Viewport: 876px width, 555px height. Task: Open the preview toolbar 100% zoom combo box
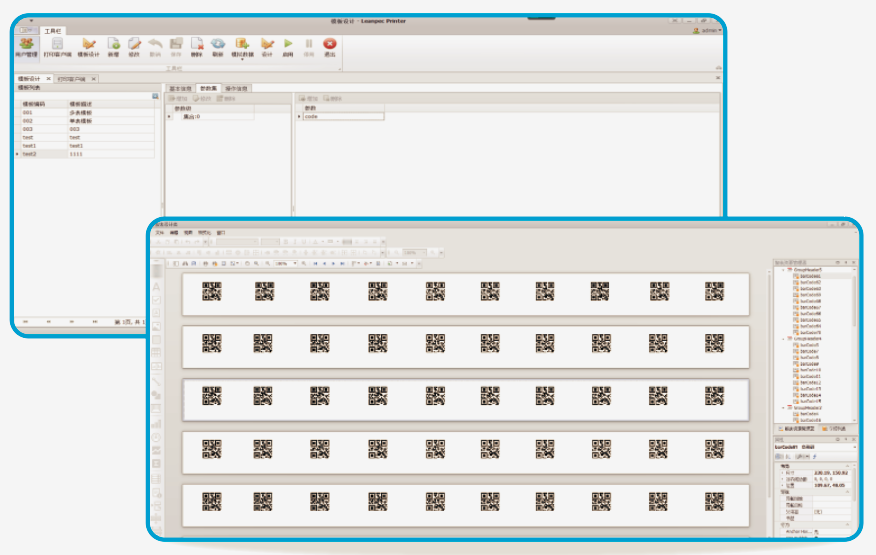(285, 263)
